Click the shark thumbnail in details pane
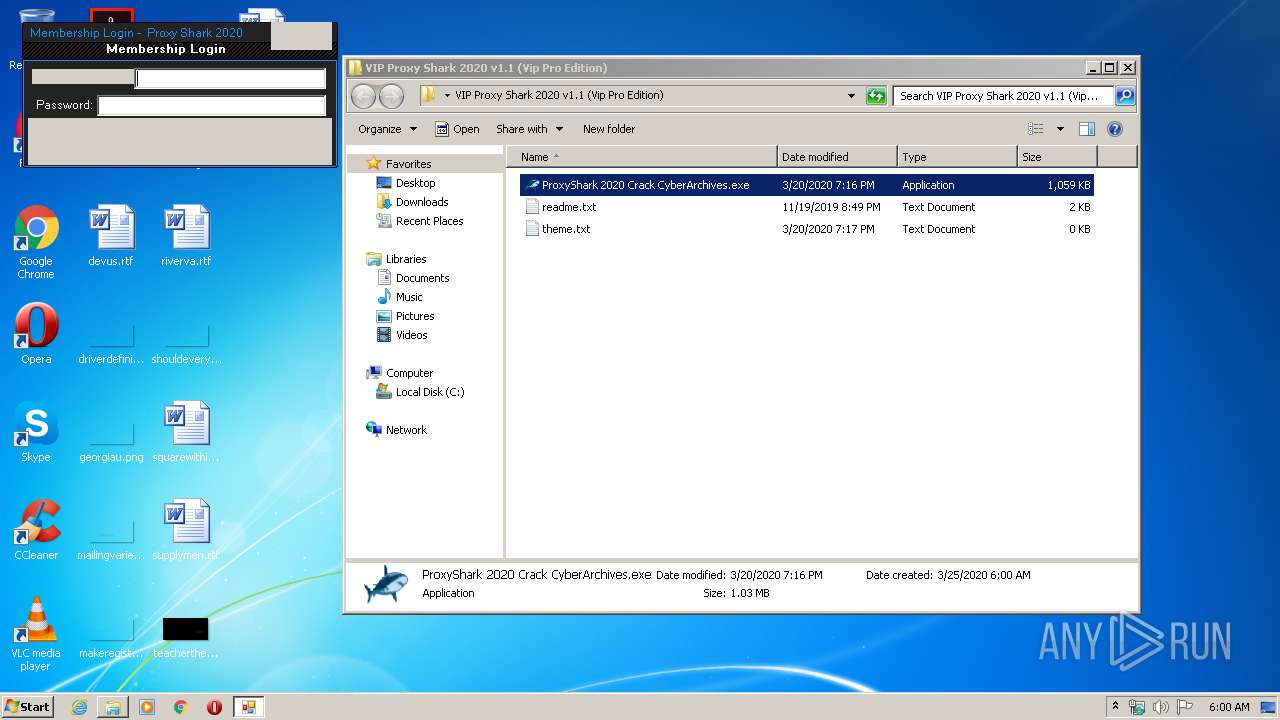 tap(385, 583)
